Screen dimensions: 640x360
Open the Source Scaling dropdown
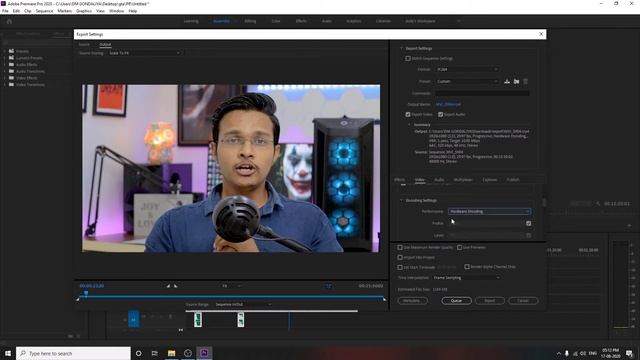point(144,53)
